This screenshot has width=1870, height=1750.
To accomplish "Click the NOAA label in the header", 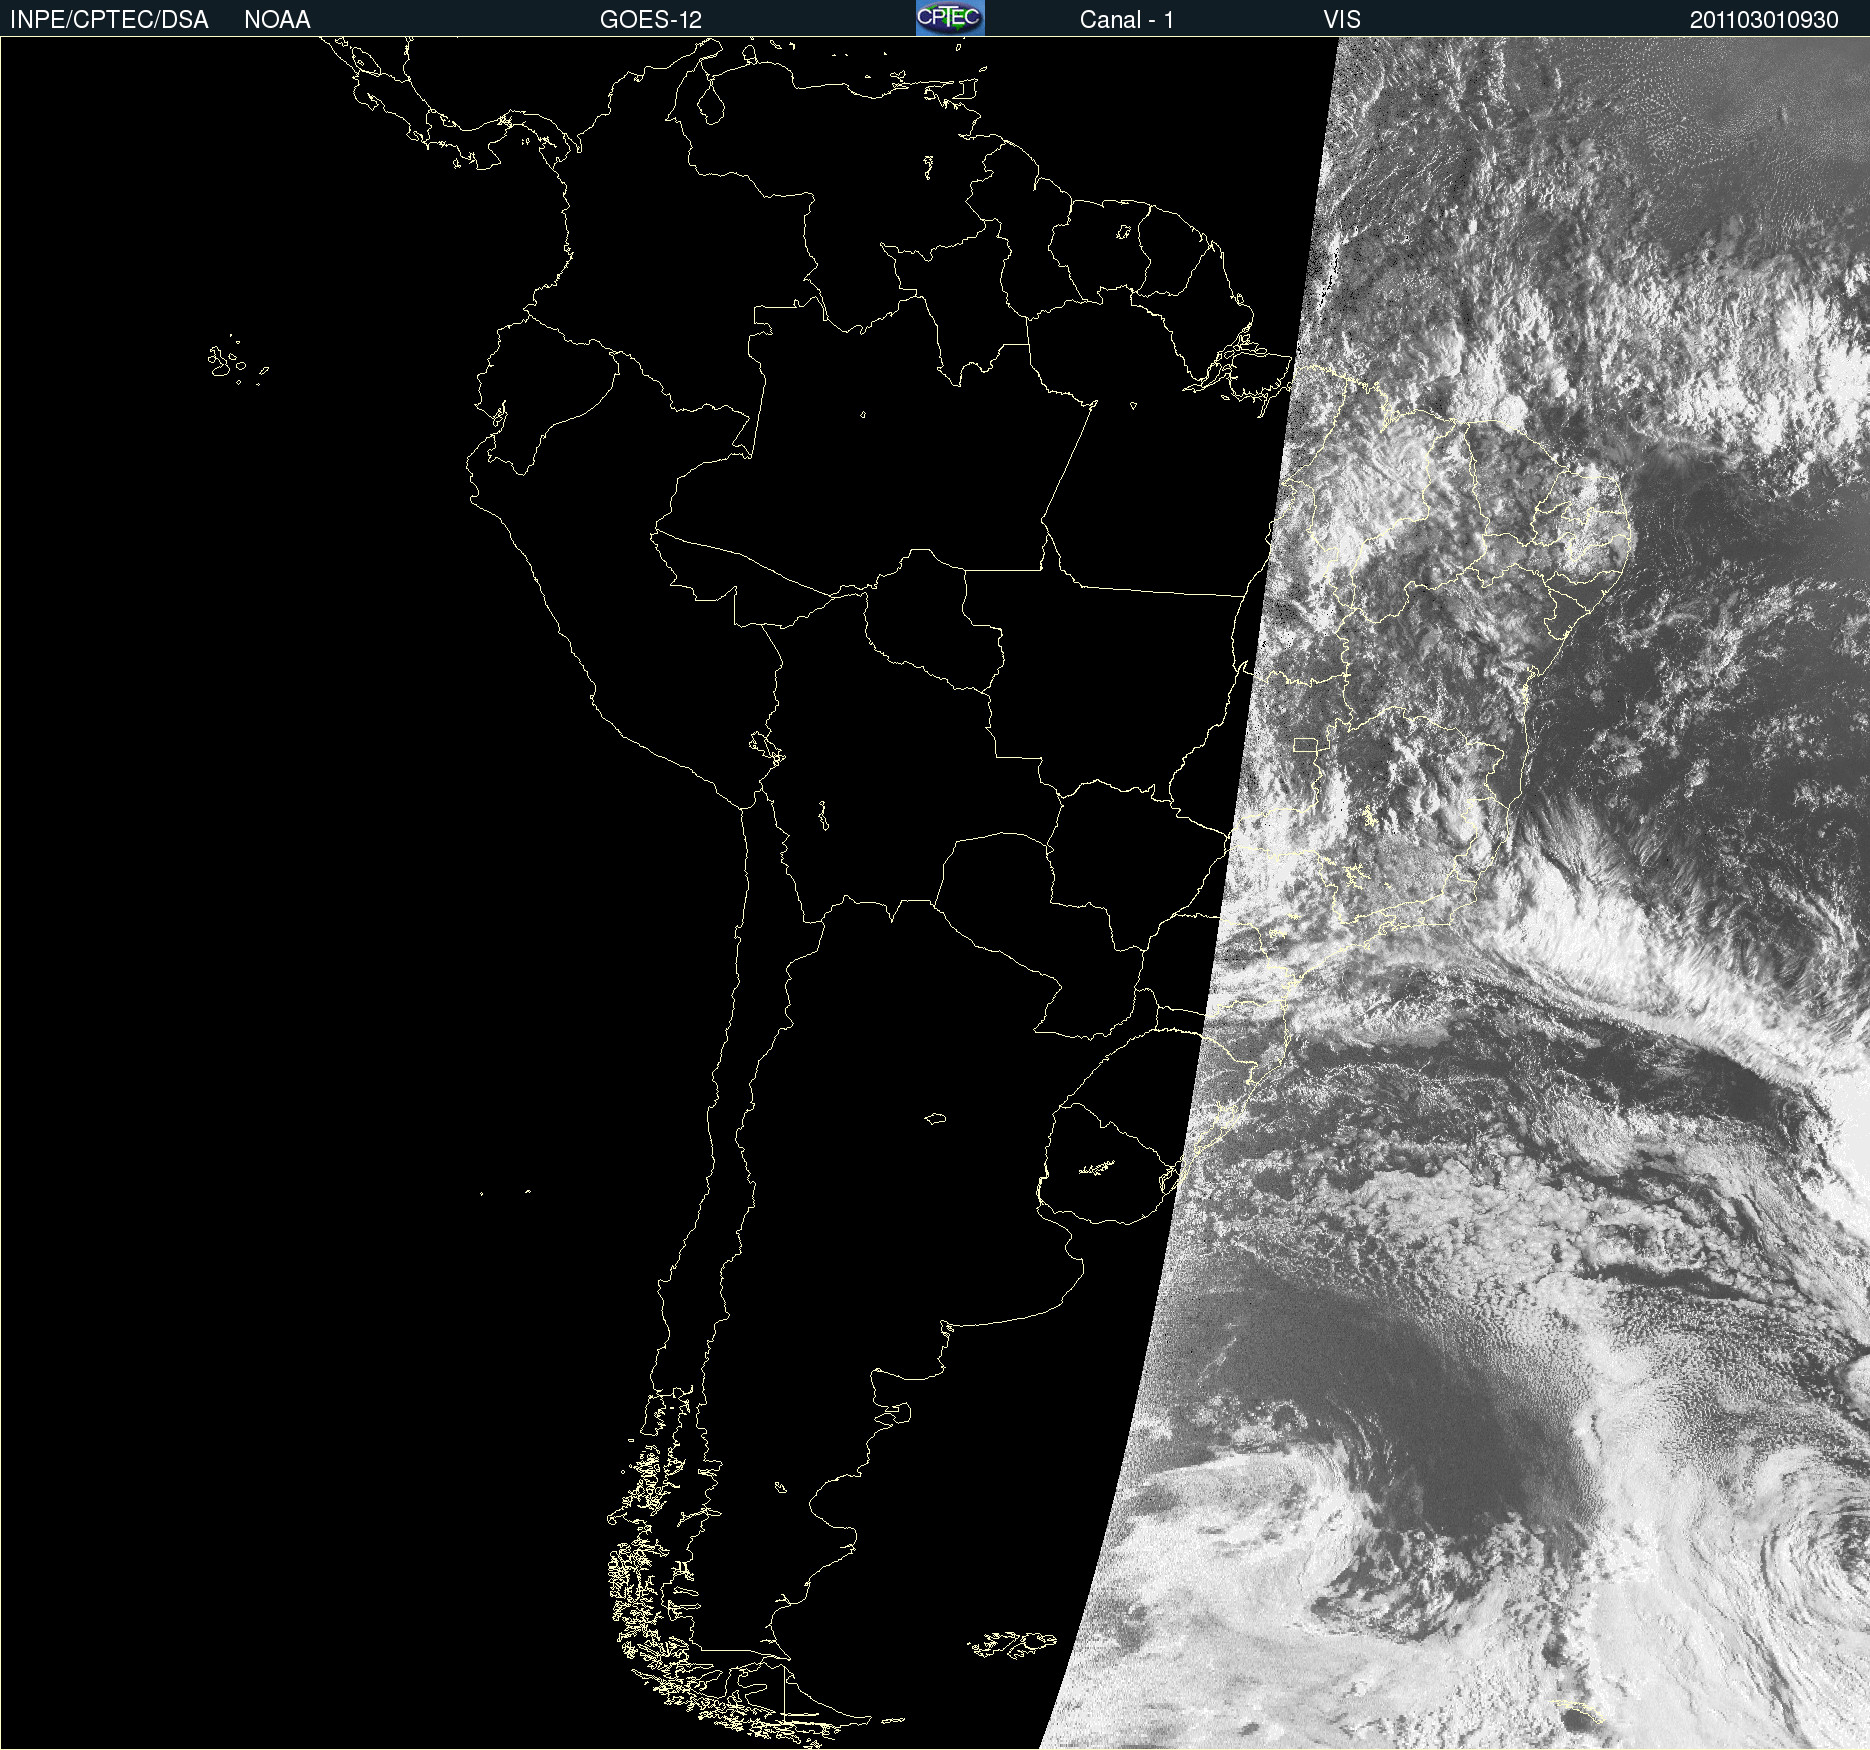I will [277, 20].
